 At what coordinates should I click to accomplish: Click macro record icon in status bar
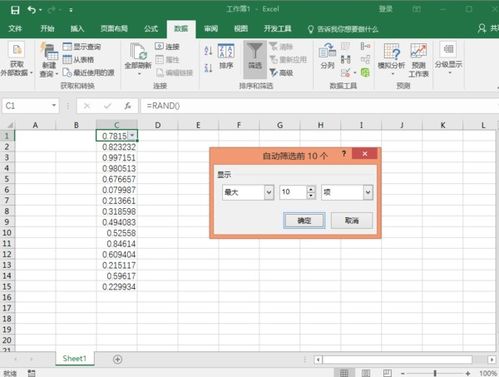(31, 373)
